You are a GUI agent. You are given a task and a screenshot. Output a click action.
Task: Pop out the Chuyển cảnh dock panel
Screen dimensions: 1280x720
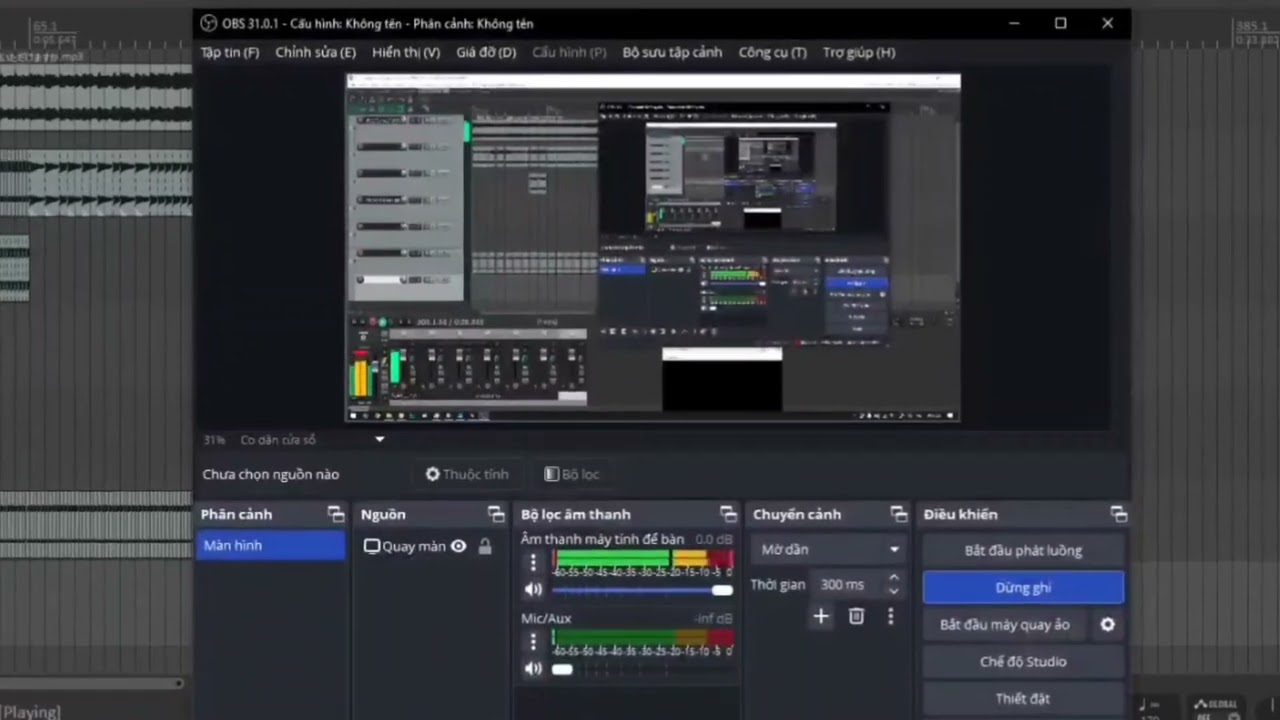pyautogui.click(x=899, y=514)
